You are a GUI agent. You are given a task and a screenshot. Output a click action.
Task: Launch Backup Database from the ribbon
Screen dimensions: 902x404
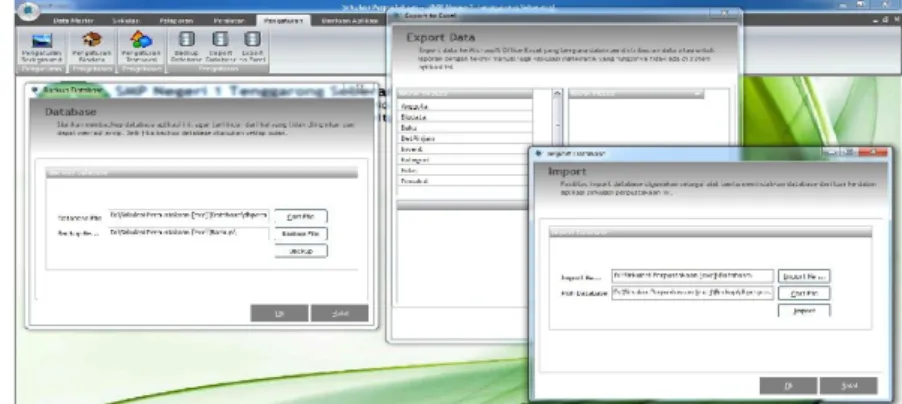(x=187, y=47)
